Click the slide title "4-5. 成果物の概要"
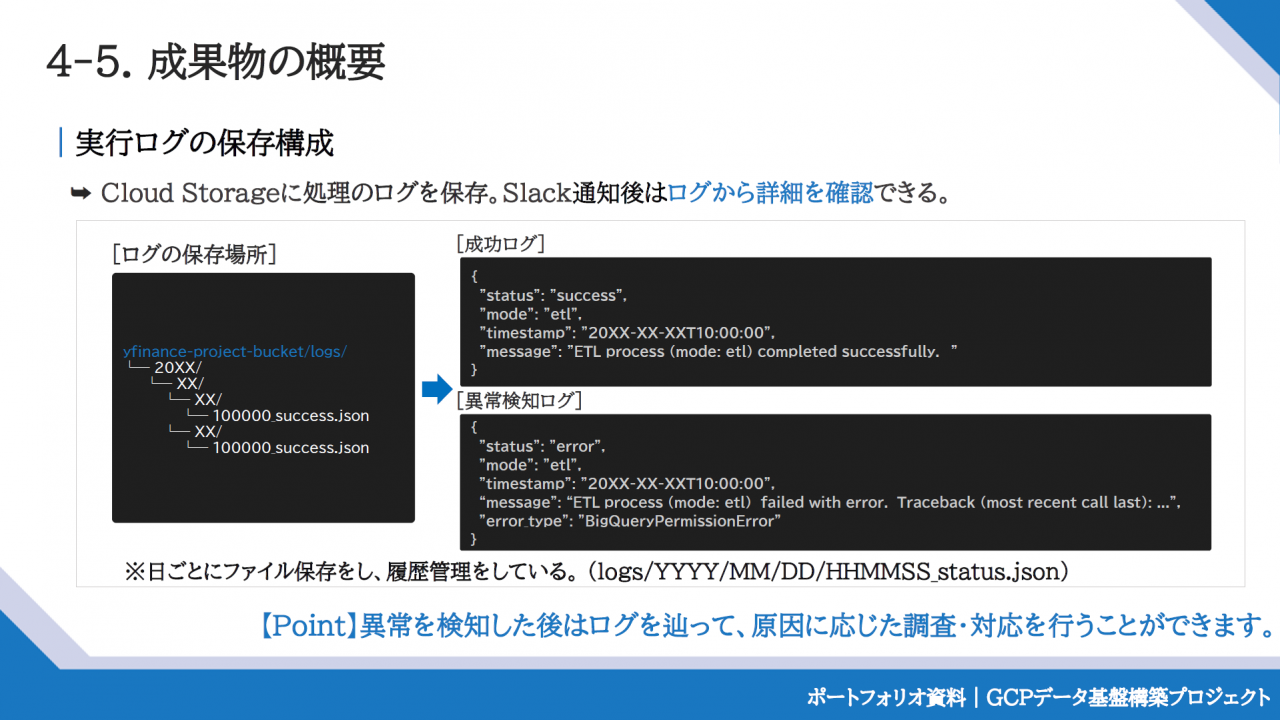This screenshot has width=1280, height=720. [x=215, y=62]
